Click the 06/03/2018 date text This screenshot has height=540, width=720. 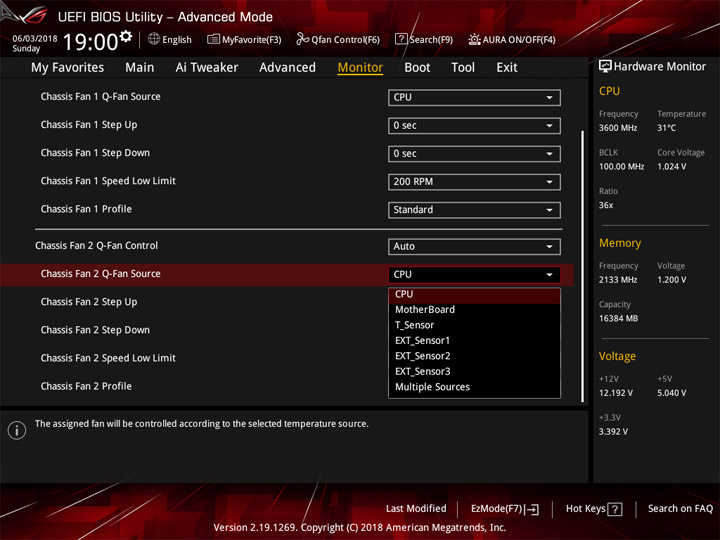(x=35, y=38)
